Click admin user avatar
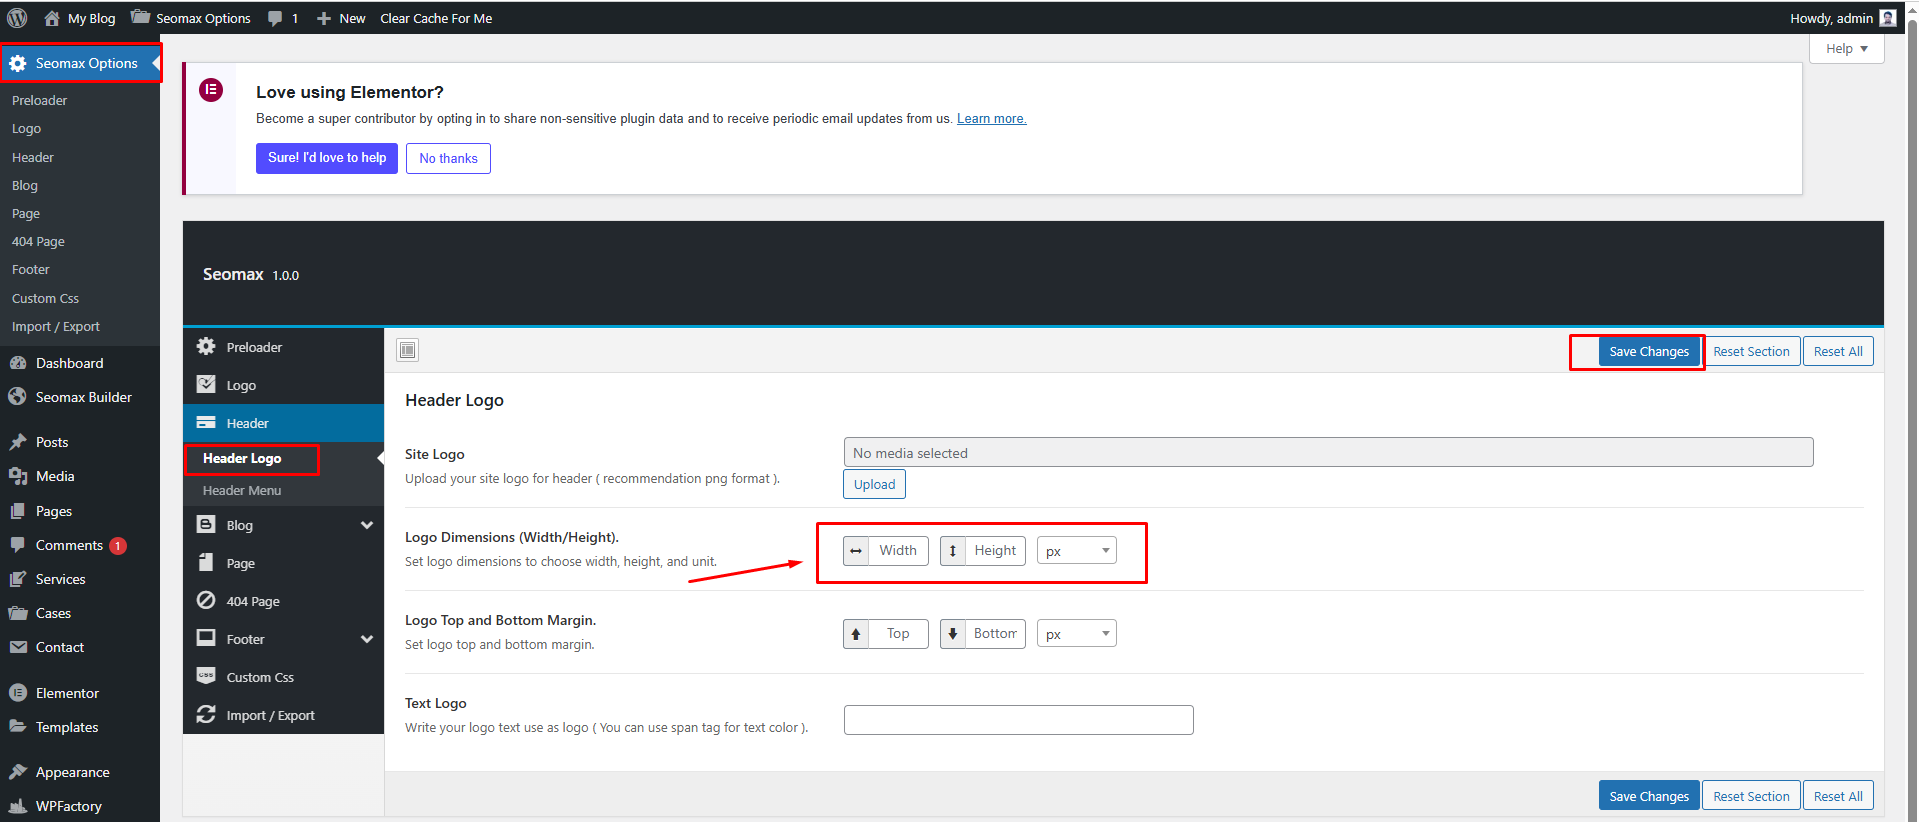1919x822 pixels. (x=1888, y=18)
